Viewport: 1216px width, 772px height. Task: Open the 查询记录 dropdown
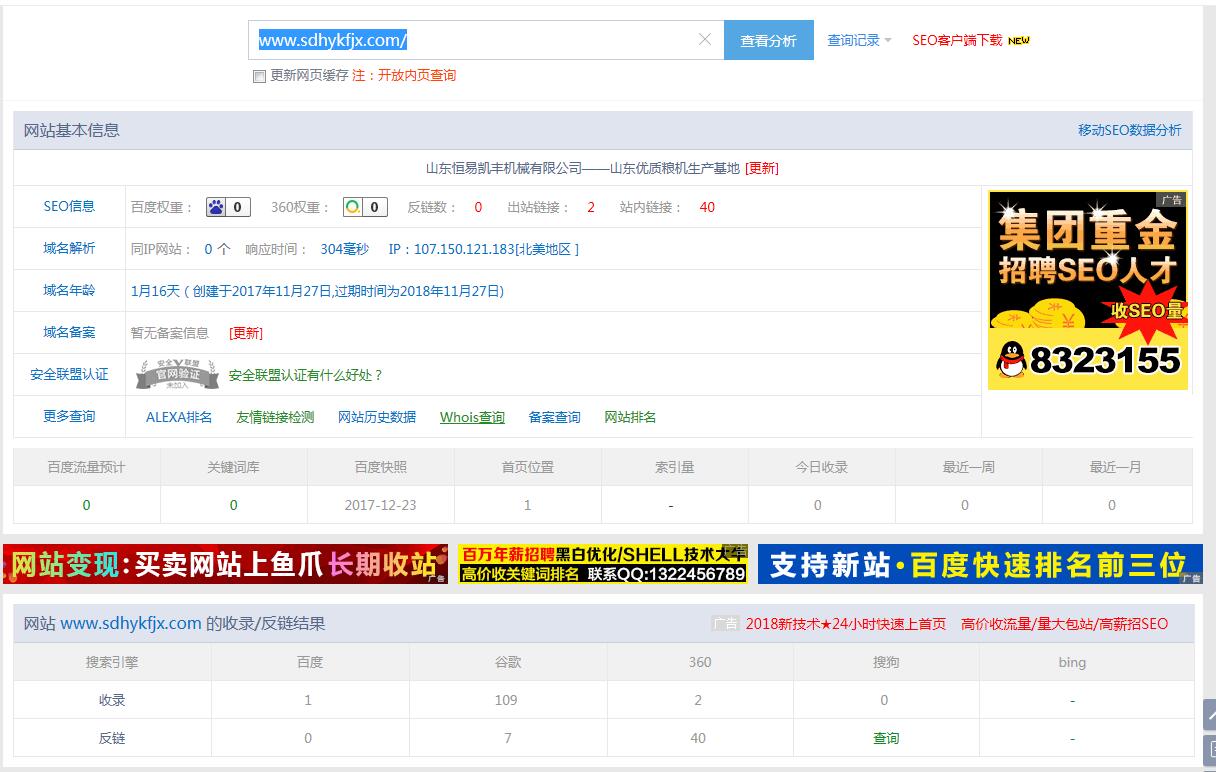(859, 40)
